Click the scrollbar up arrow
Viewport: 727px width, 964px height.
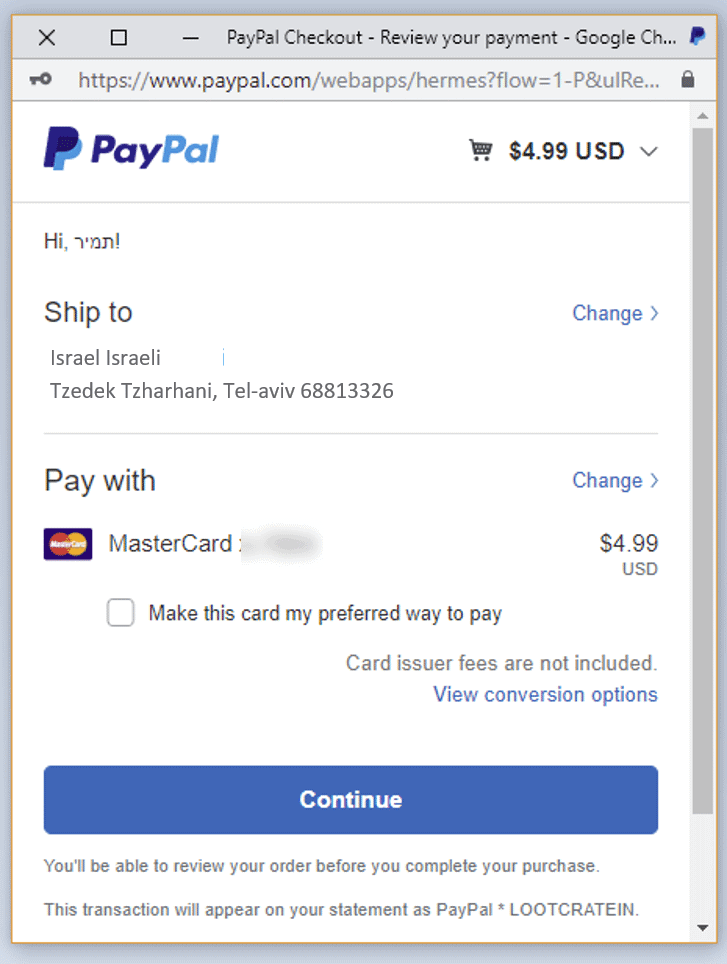[x=703, y=118]
